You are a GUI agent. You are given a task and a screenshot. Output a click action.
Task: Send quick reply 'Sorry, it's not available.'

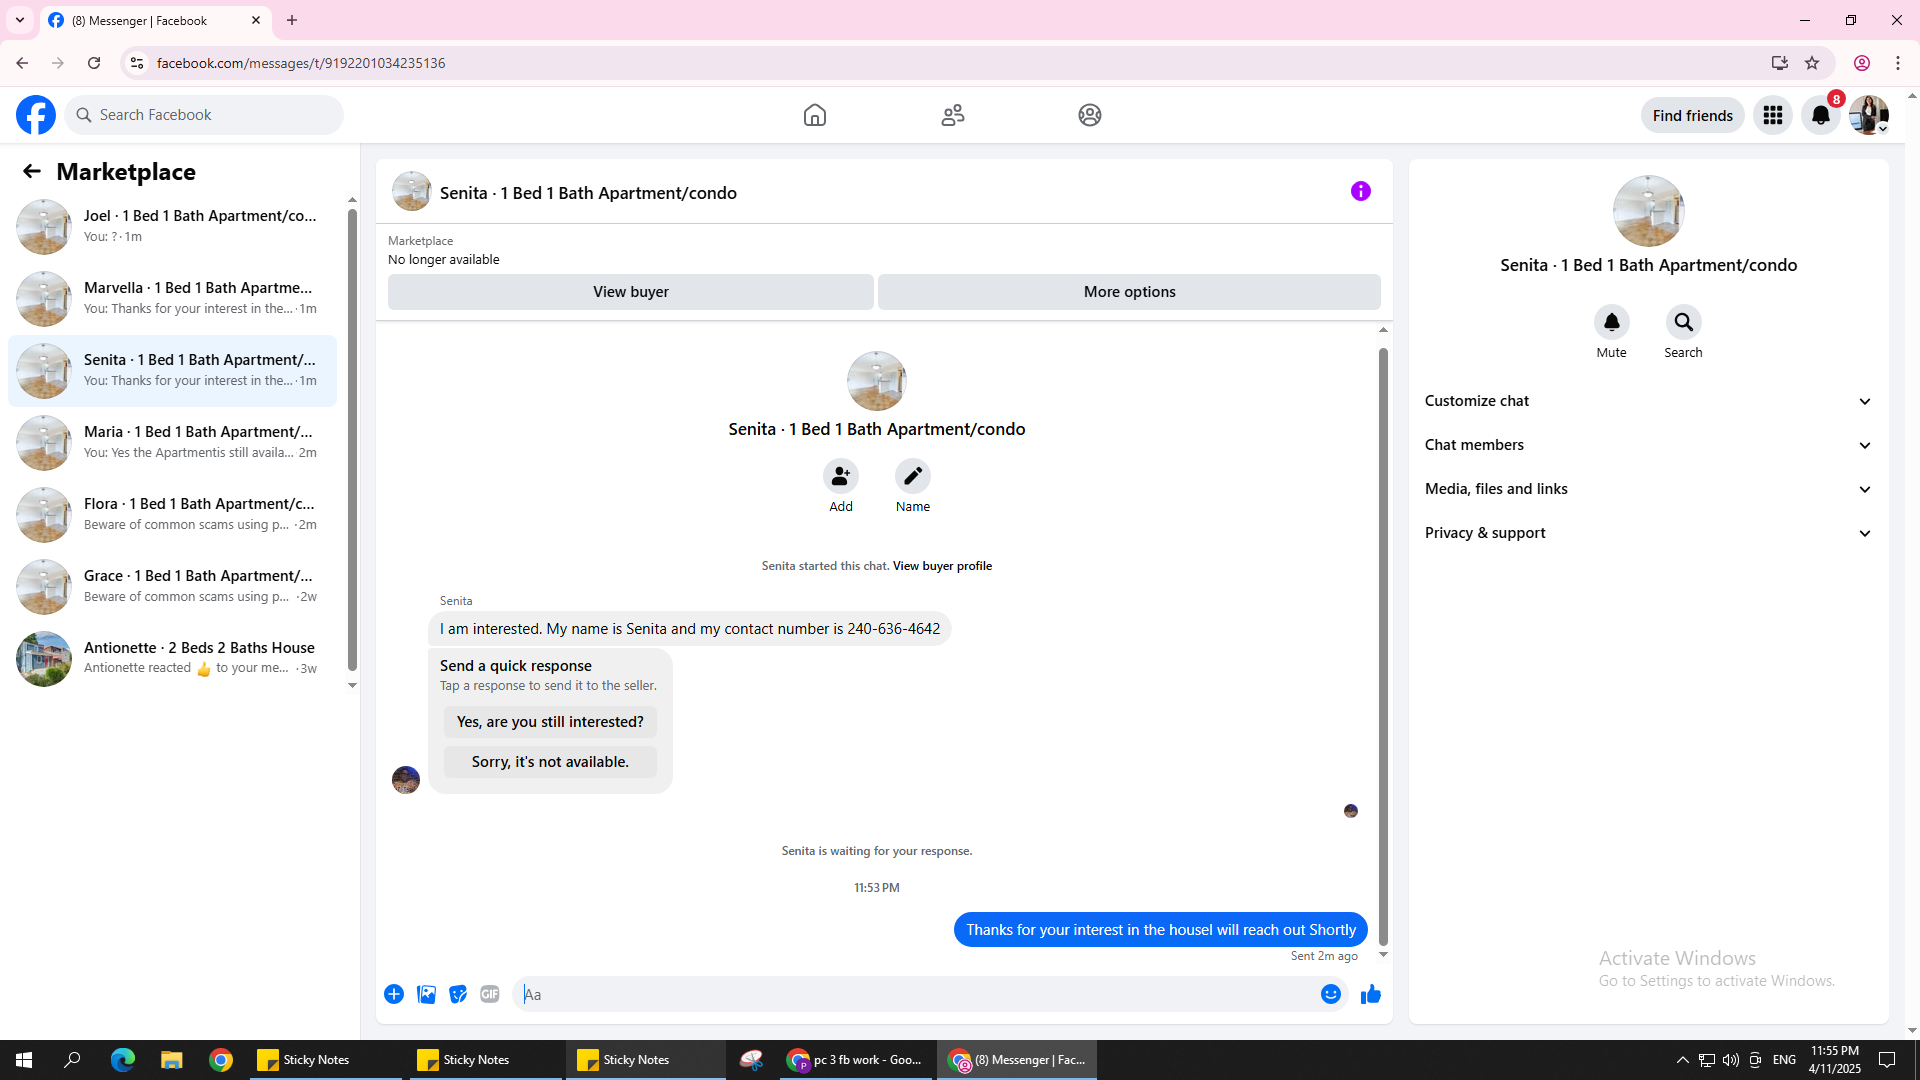pyautogui.click(x=550, y=762)
